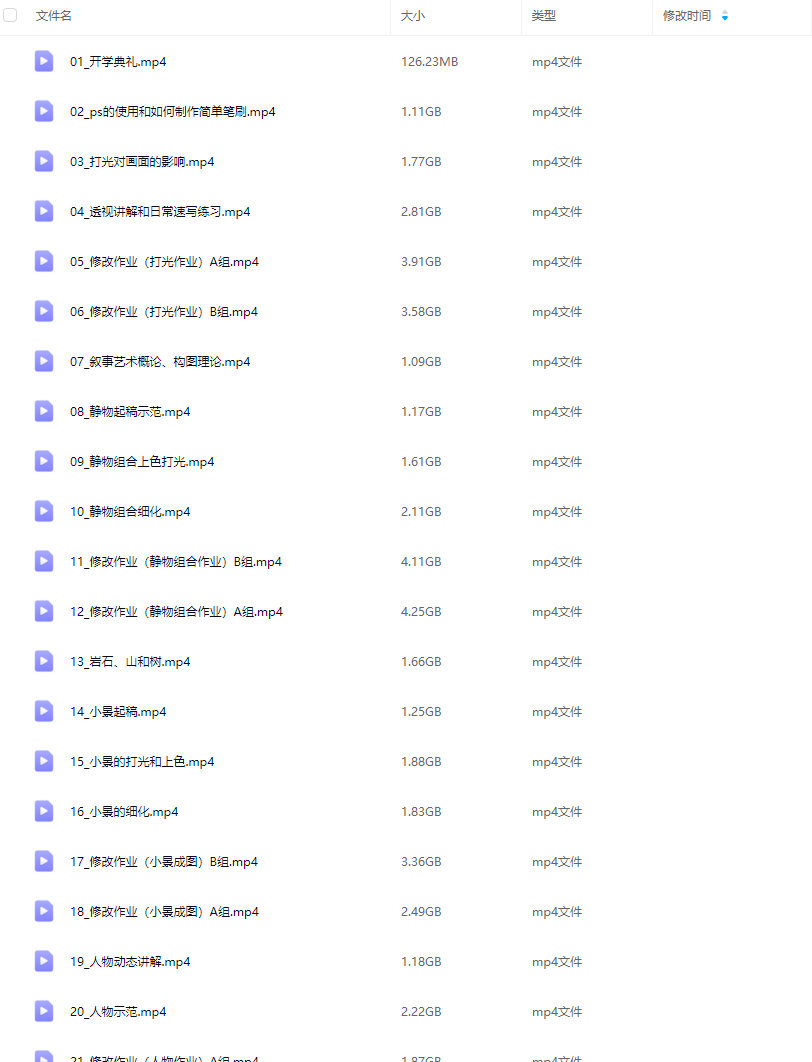Click video icon for 01_开学典礼.mp4
812x1062 pixels.
[44, 61]
